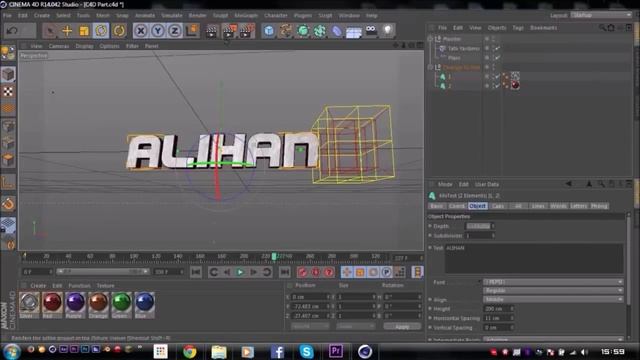Select the highlighted Rotate tool
The width and height of the screenshot is (640, 360).
coord(101,31)
